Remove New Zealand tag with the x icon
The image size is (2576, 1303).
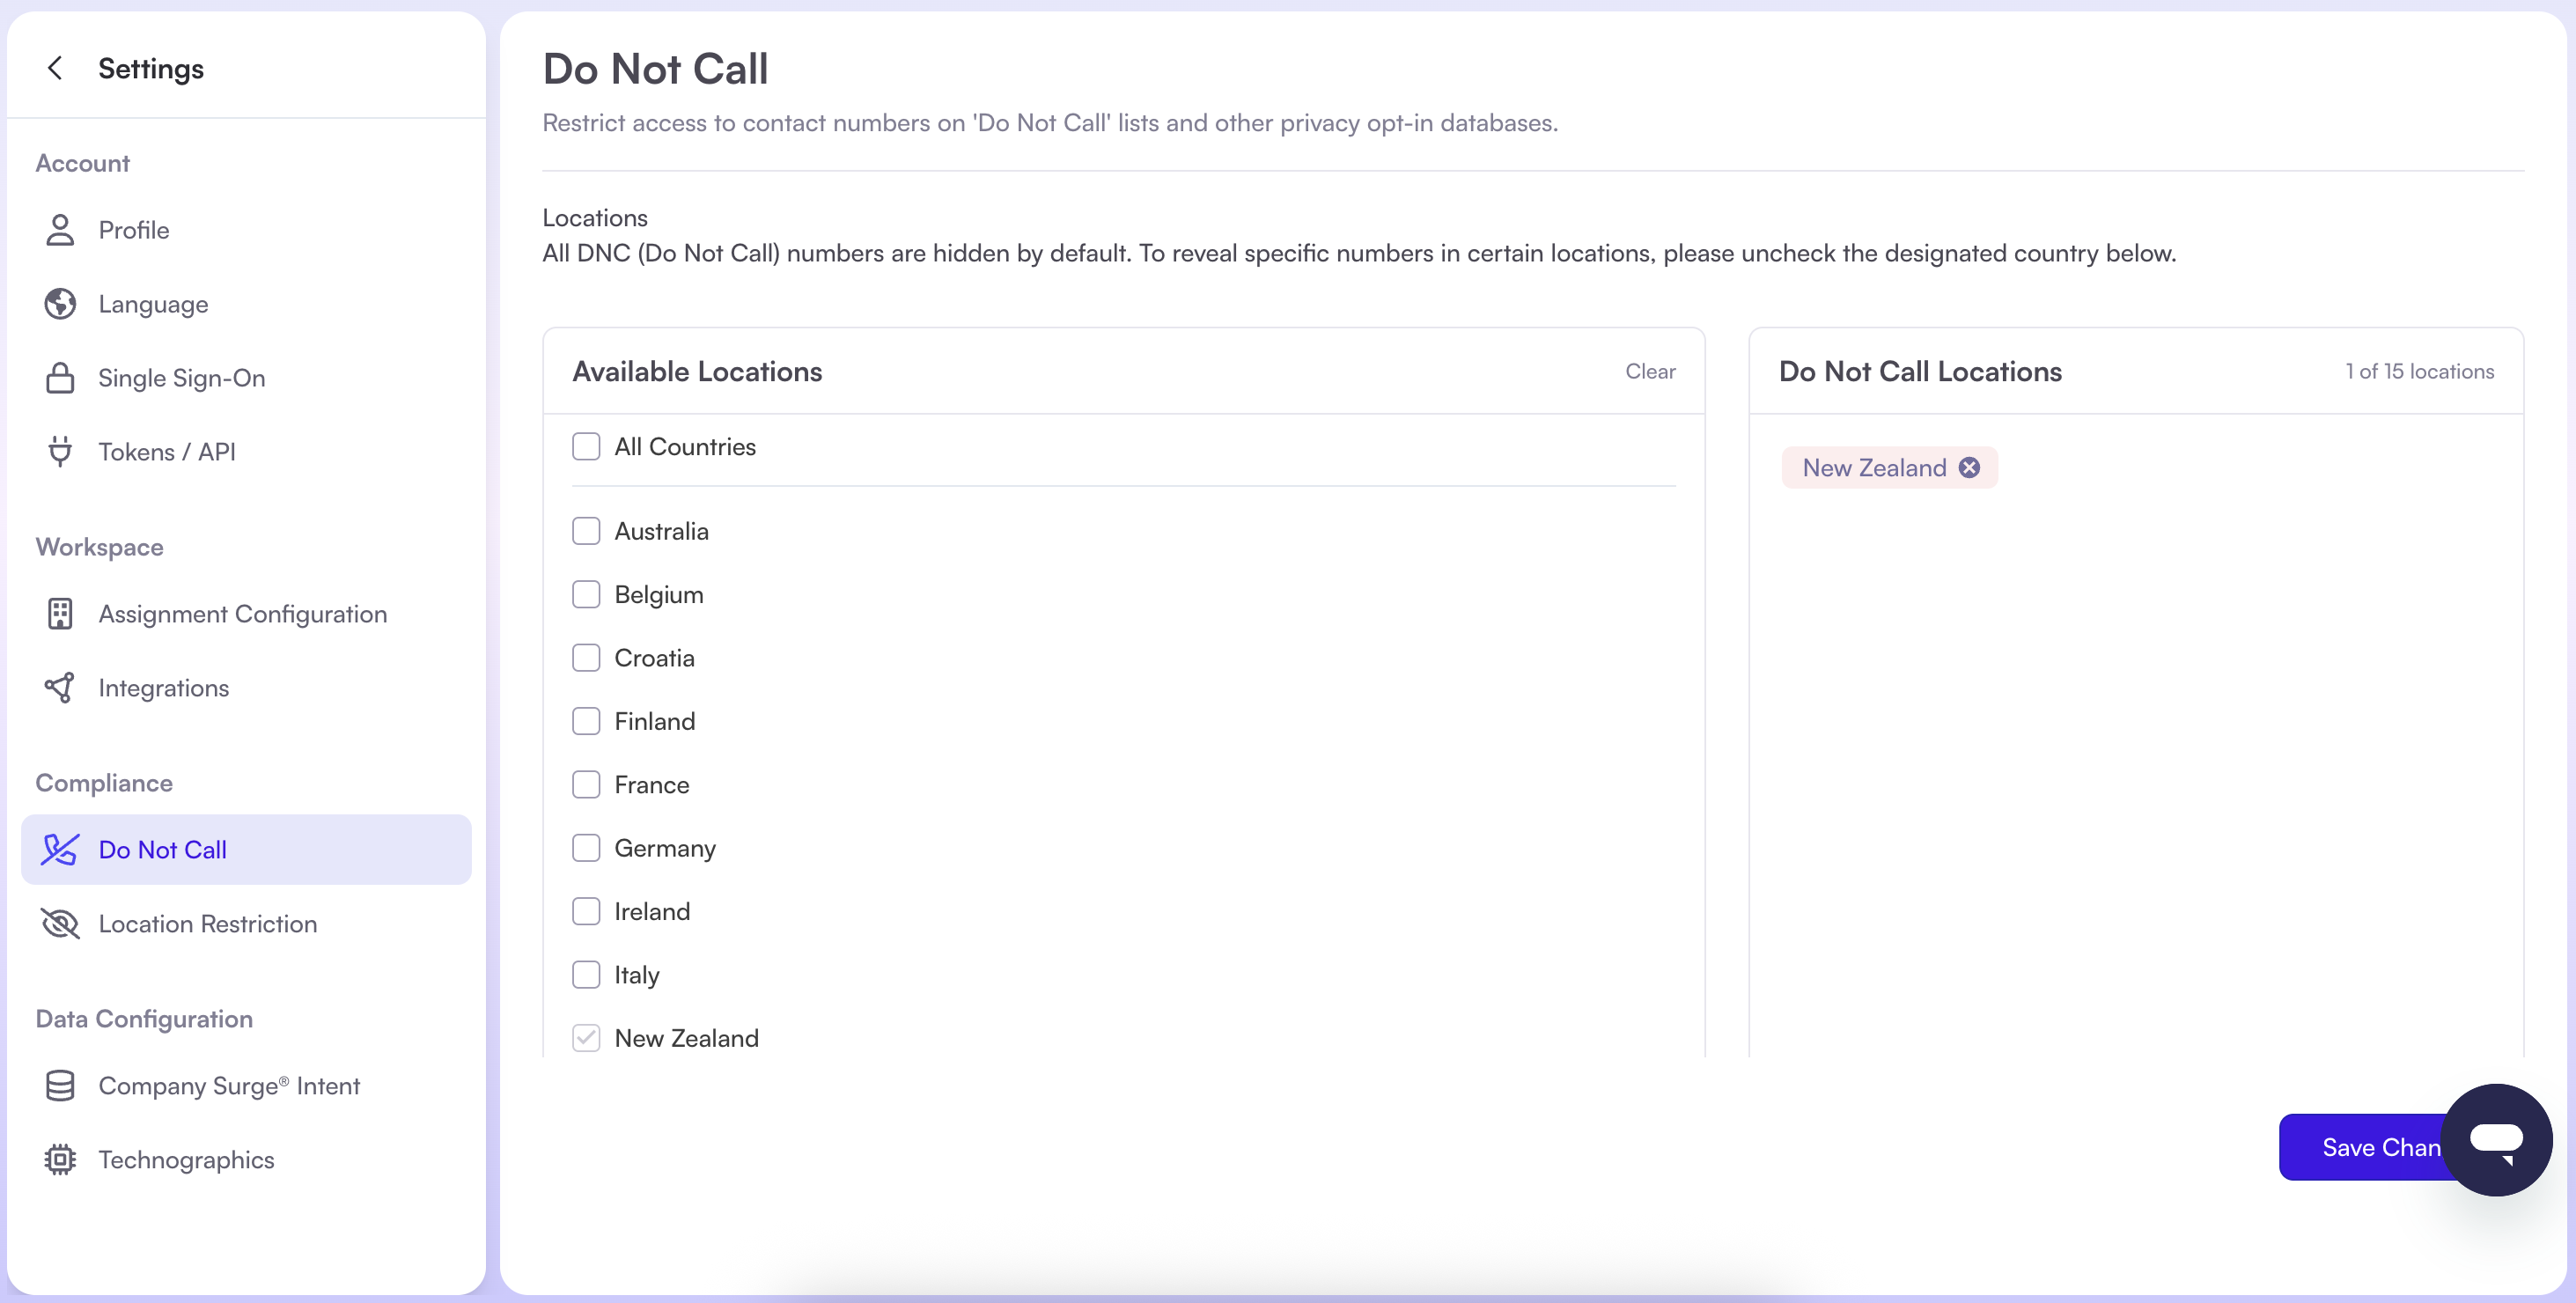[1969, 468]
